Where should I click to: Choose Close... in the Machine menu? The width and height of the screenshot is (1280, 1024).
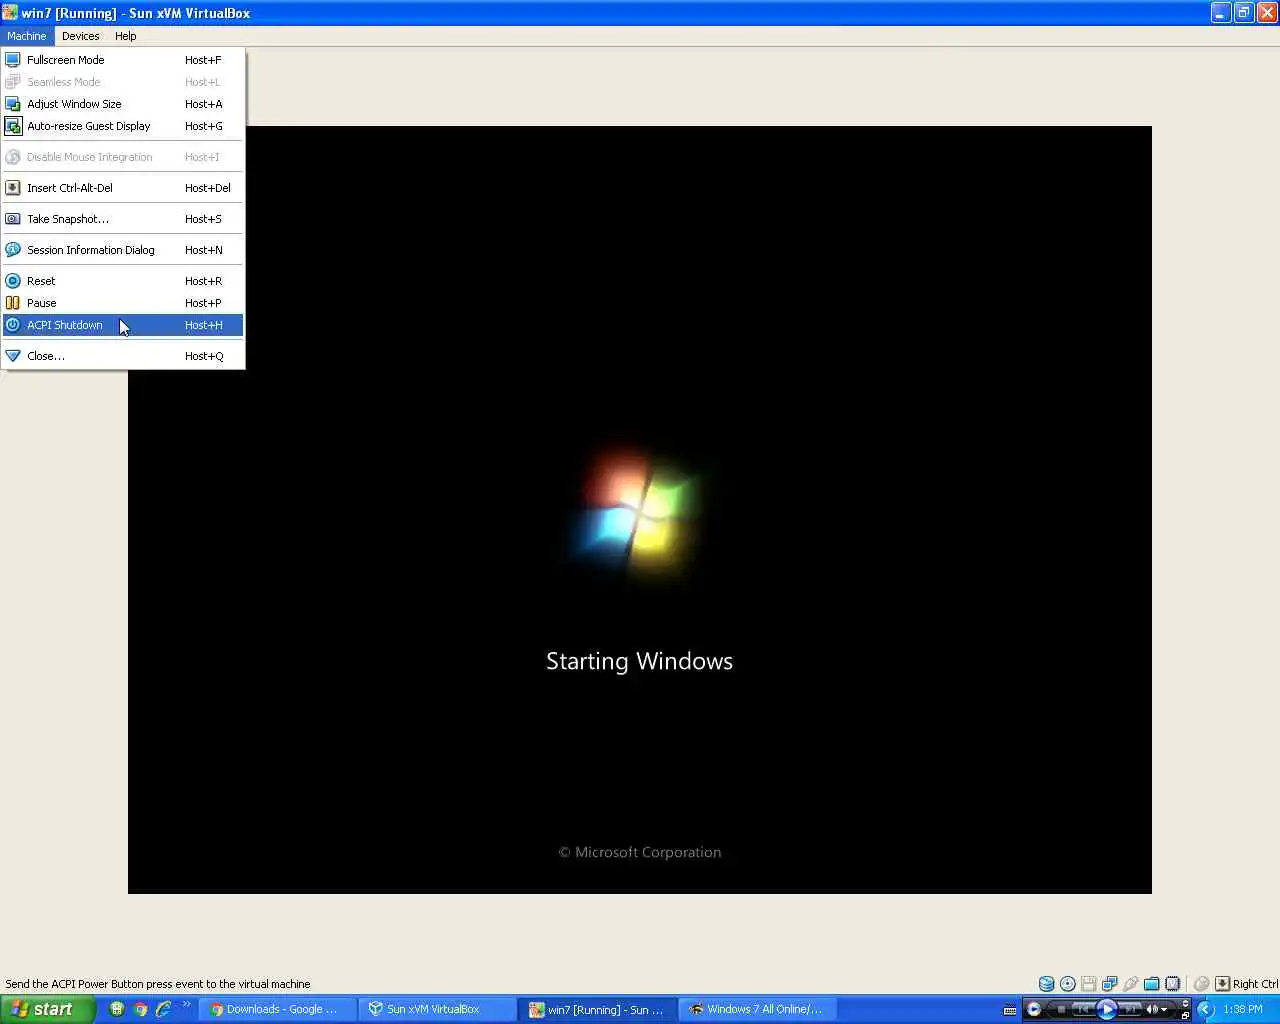[123, 356]
